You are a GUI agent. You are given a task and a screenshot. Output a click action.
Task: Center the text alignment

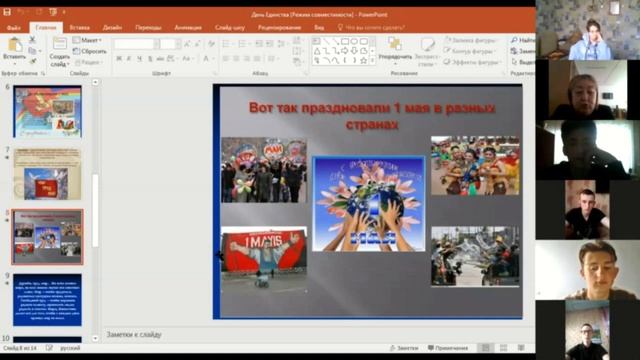point(236,59)
